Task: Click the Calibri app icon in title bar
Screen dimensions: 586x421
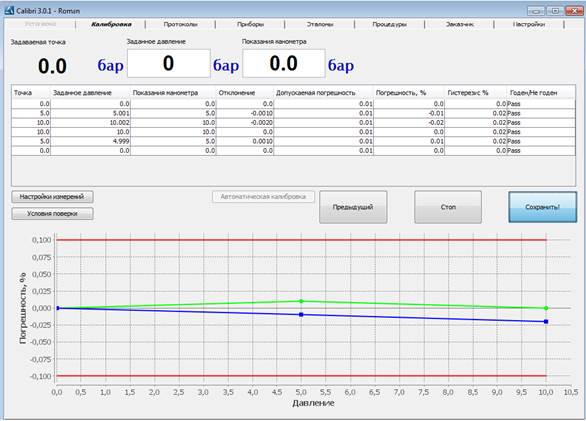Action: click(x=9, y=10)
